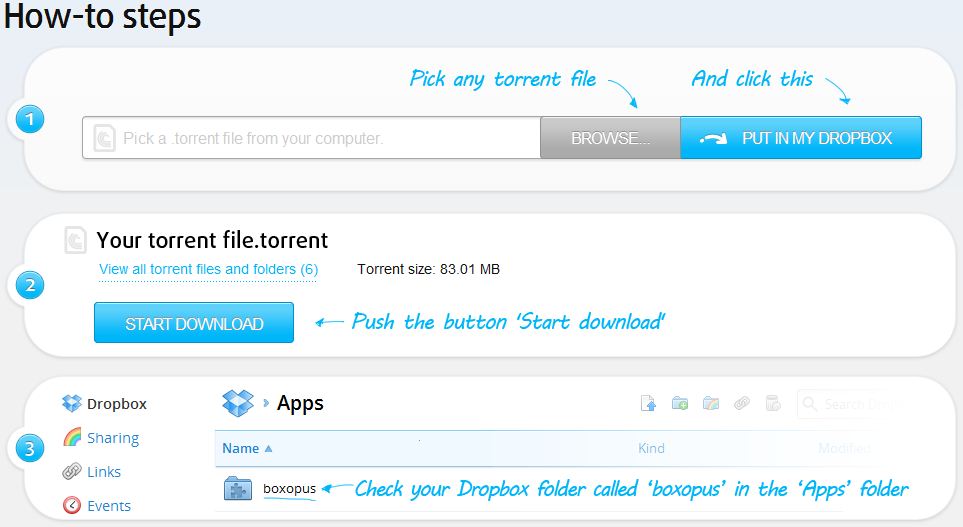
Task: Open Dropbox in the sidebar
Action: (x=117, y=404)
